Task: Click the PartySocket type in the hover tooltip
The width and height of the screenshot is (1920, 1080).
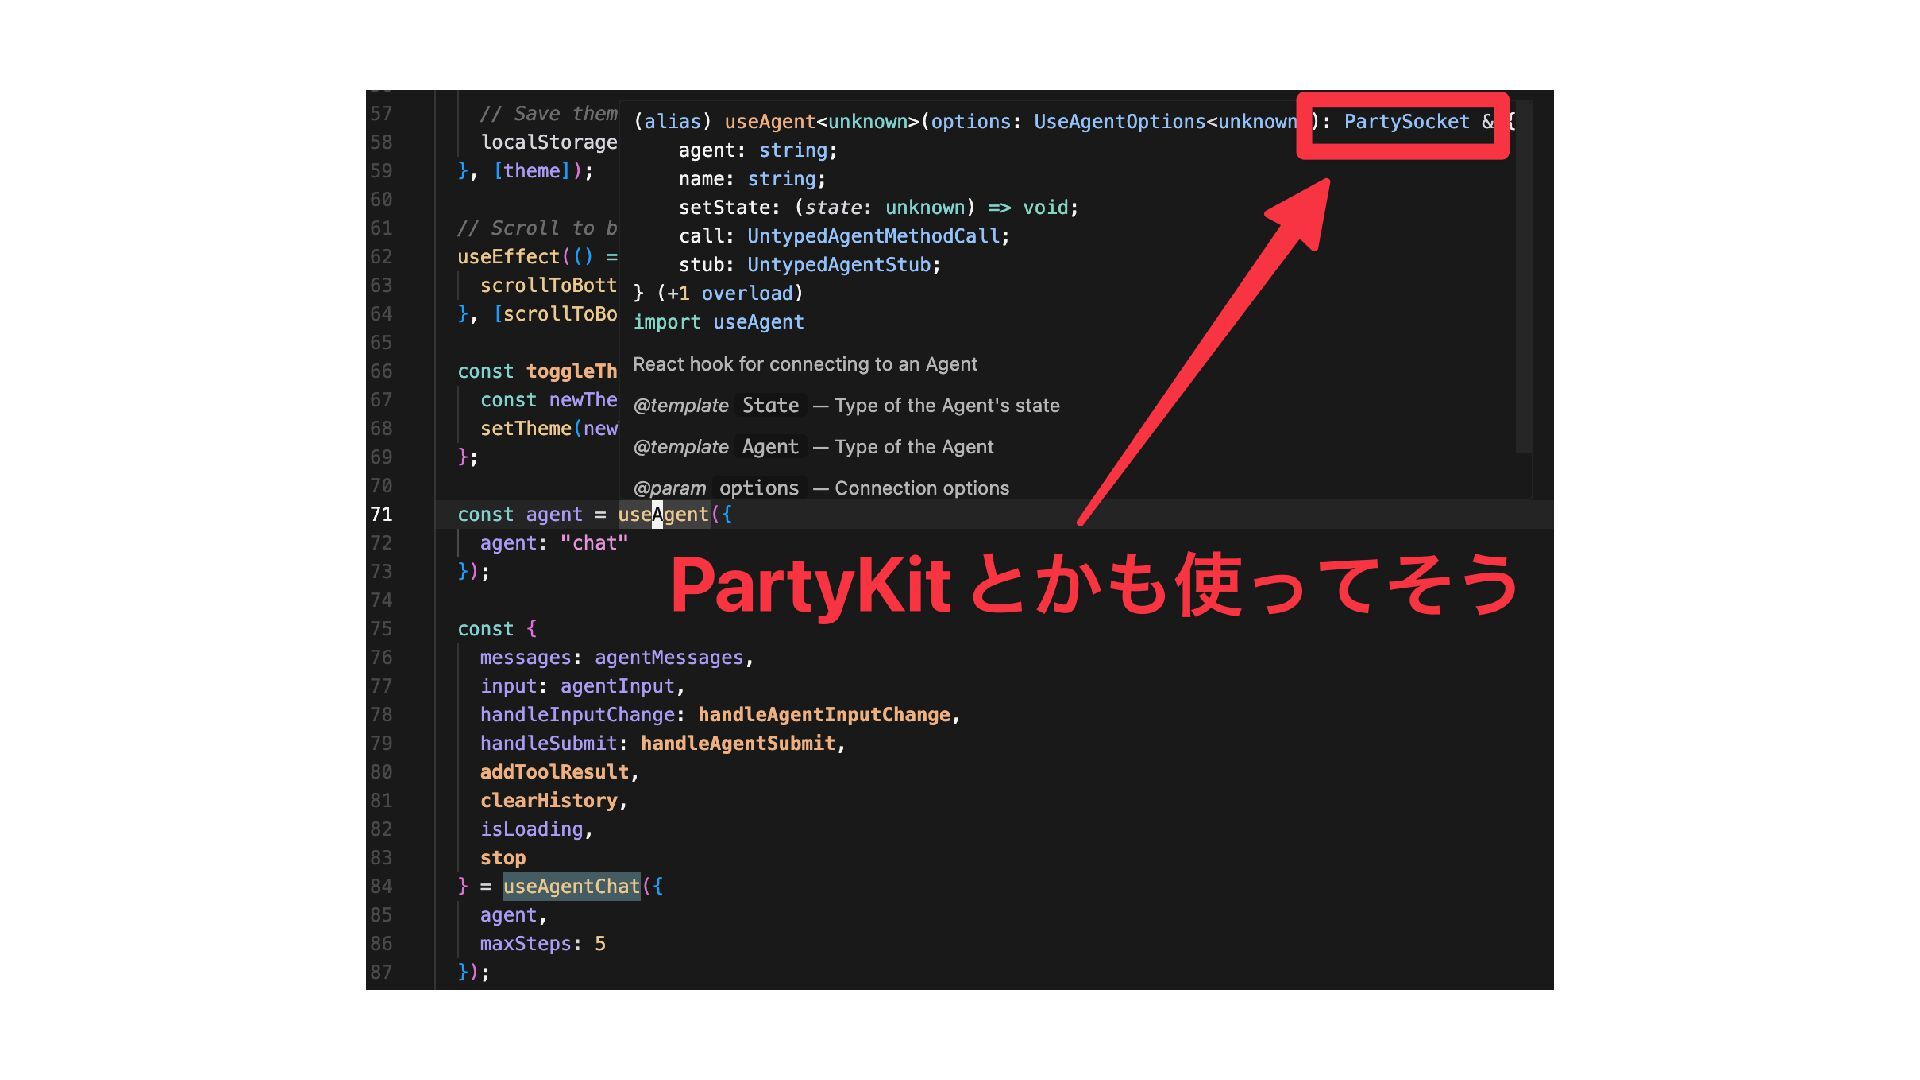Action: (x=1406, y=122)
